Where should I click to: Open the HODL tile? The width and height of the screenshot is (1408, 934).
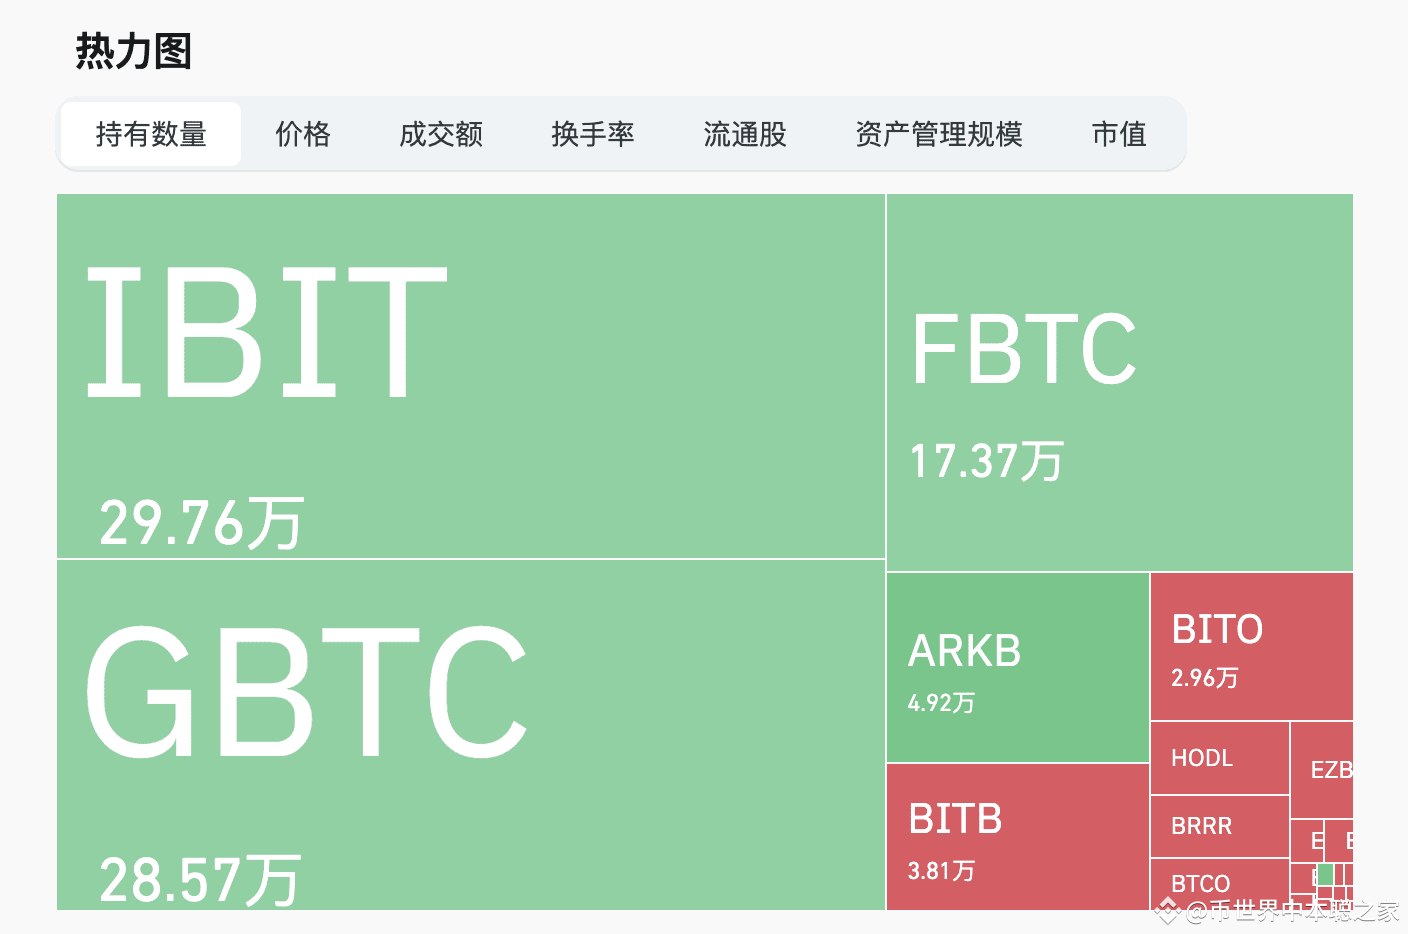point(1220,758)
